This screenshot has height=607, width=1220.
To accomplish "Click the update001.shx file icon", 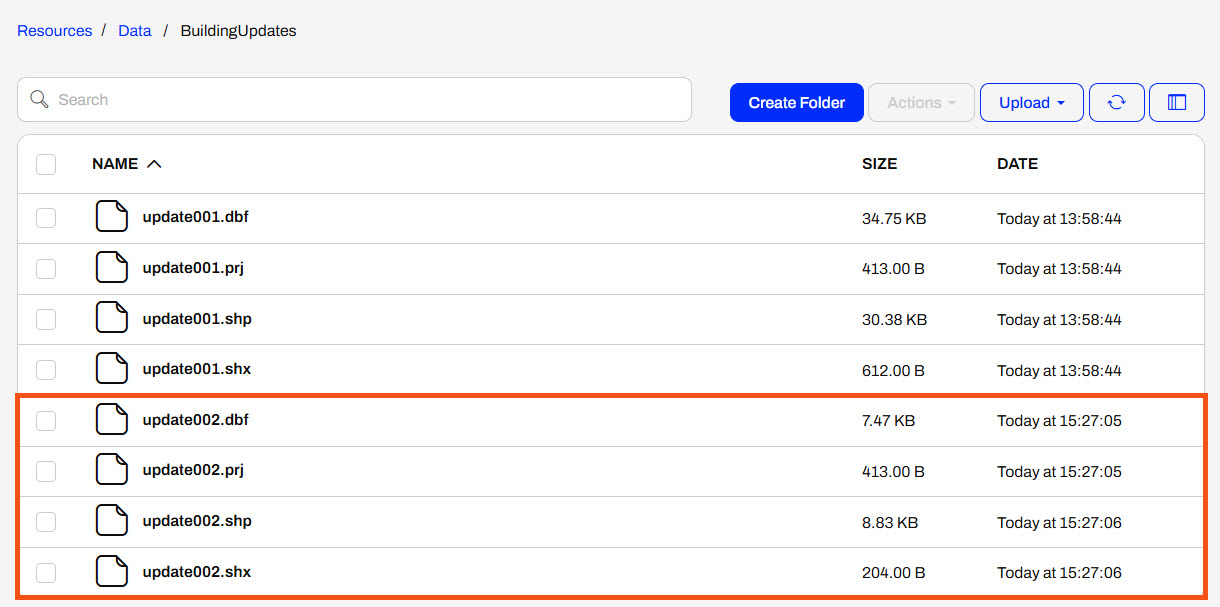I will (x=112, y=369).
